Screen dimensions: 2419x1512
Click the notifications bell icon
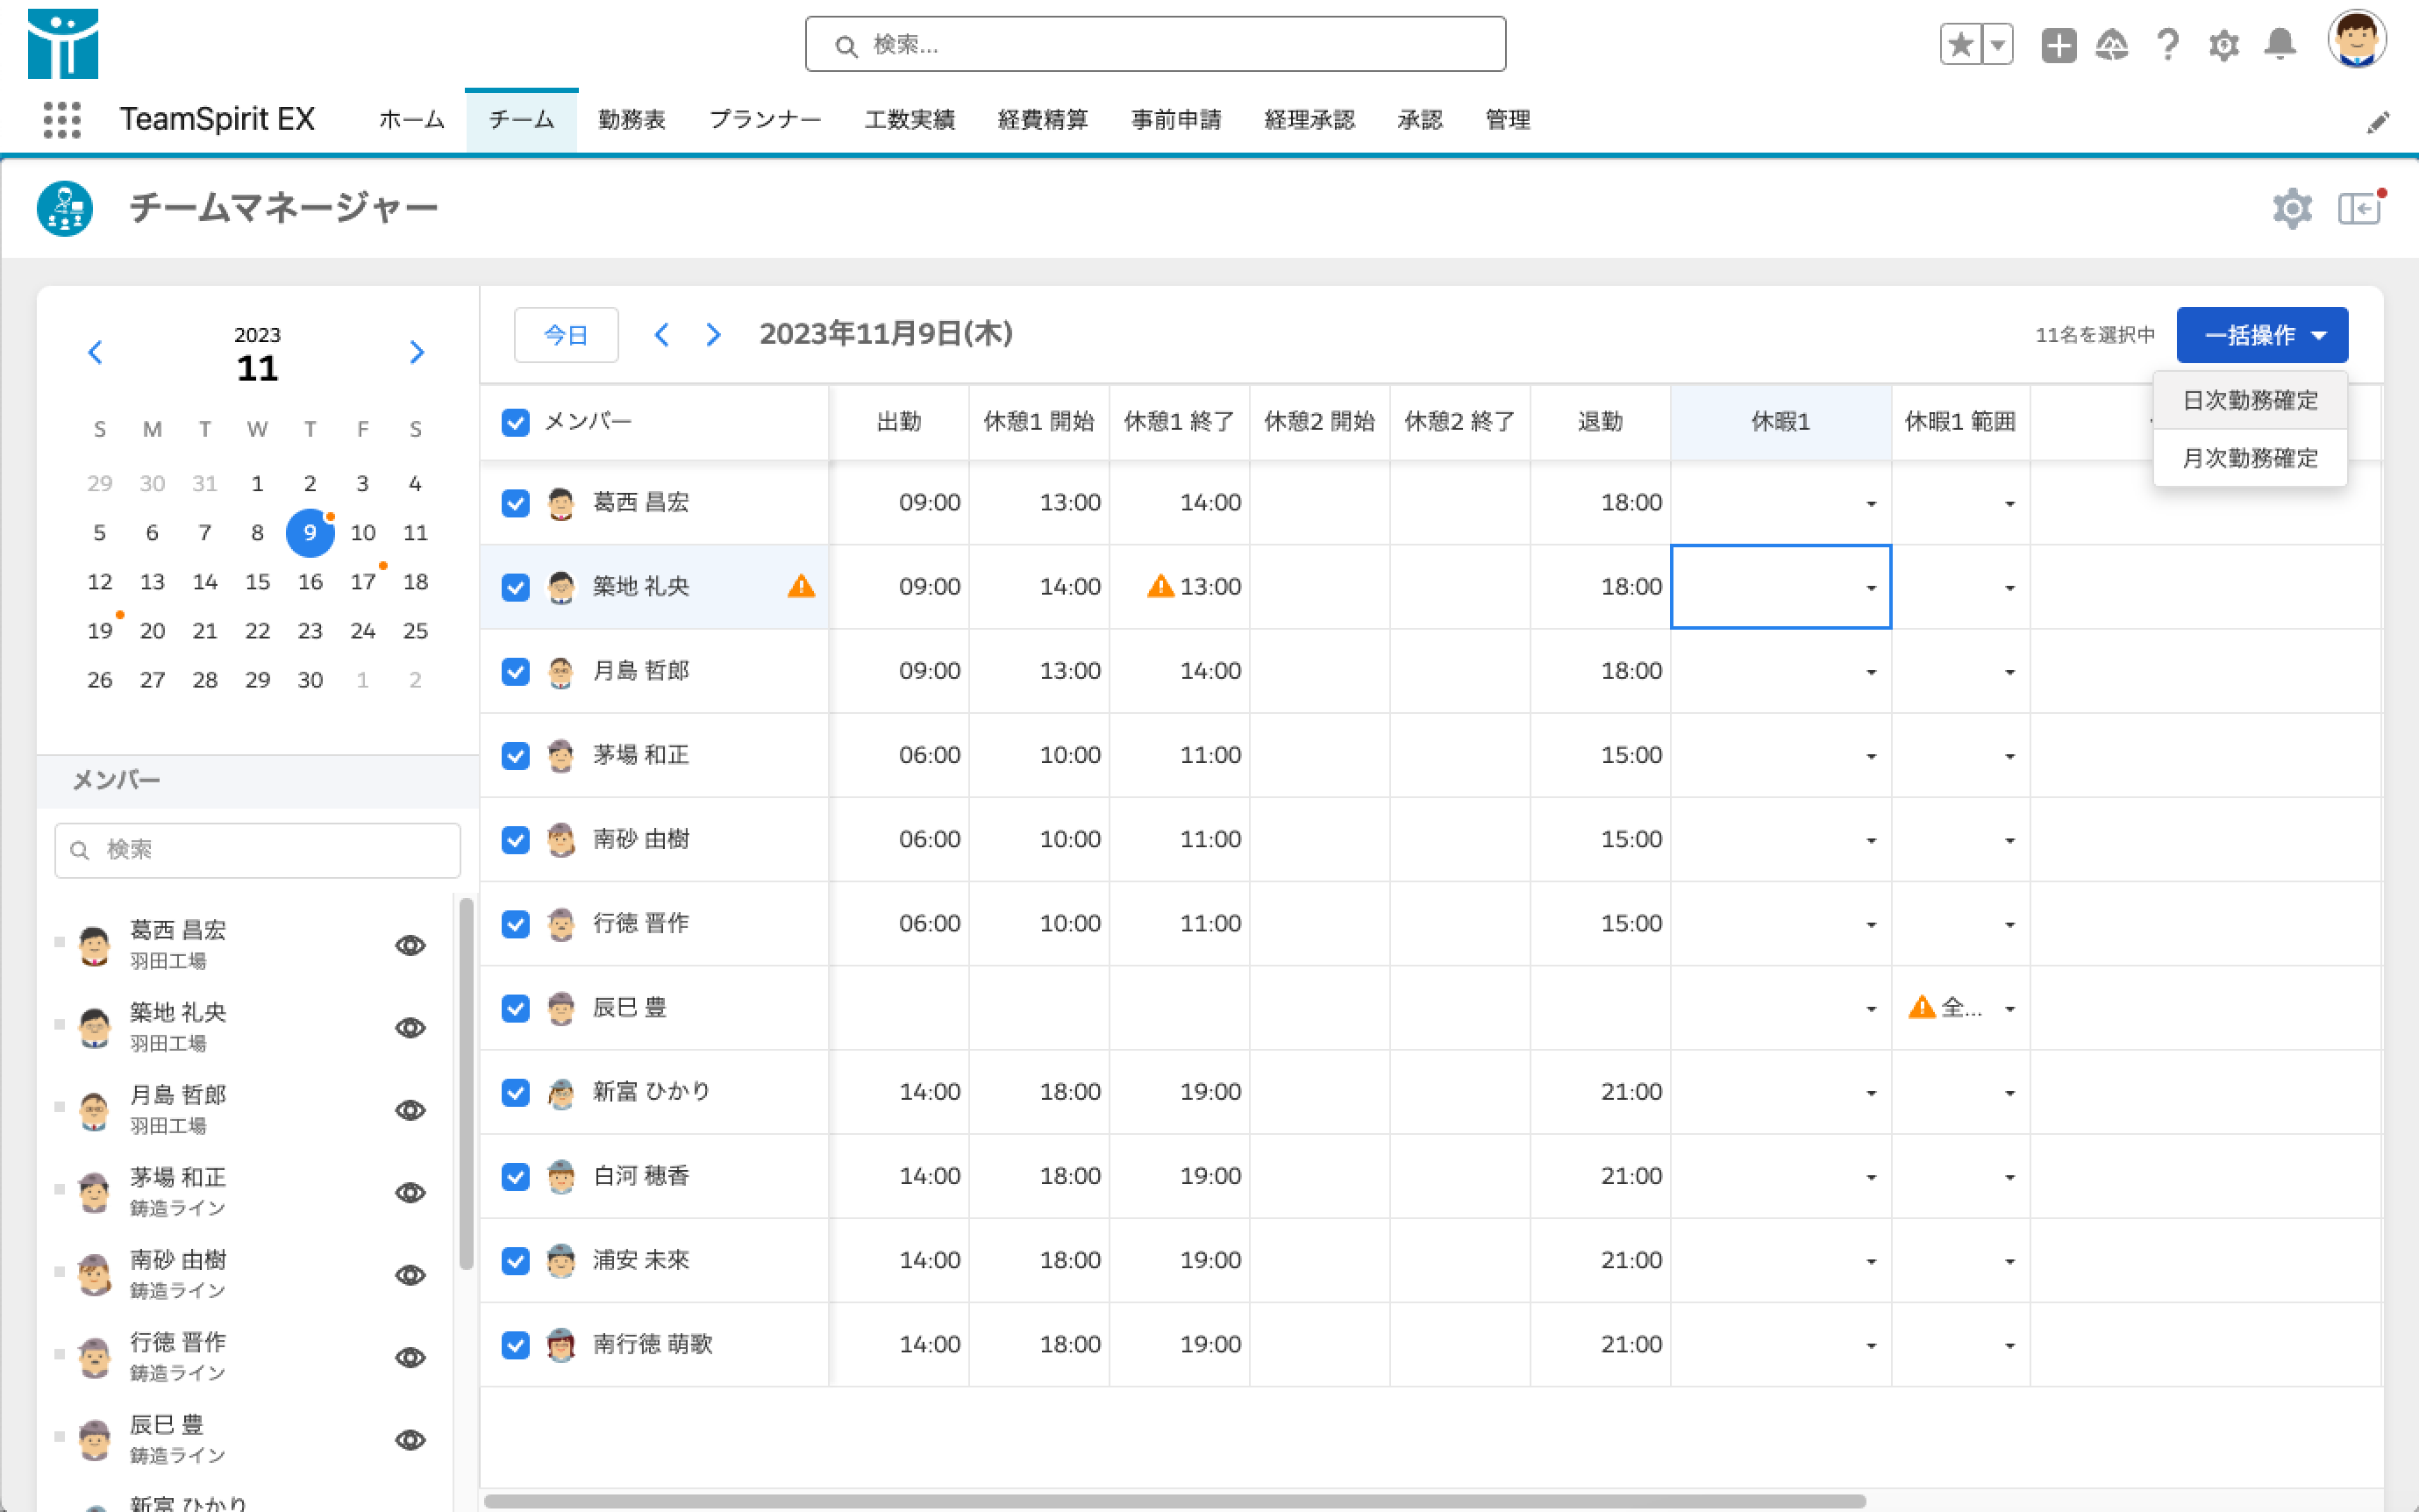pyautogui.click(x=2280, y=45)
